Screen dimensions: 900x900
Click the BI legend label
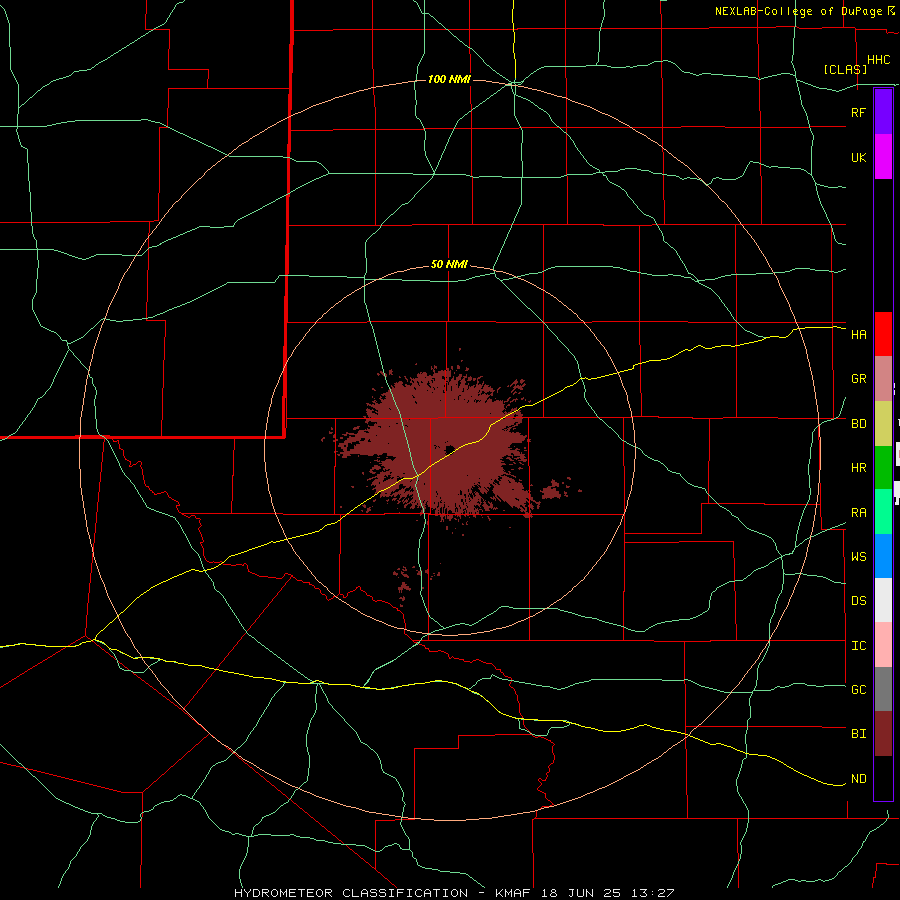(x=858, y=734)
